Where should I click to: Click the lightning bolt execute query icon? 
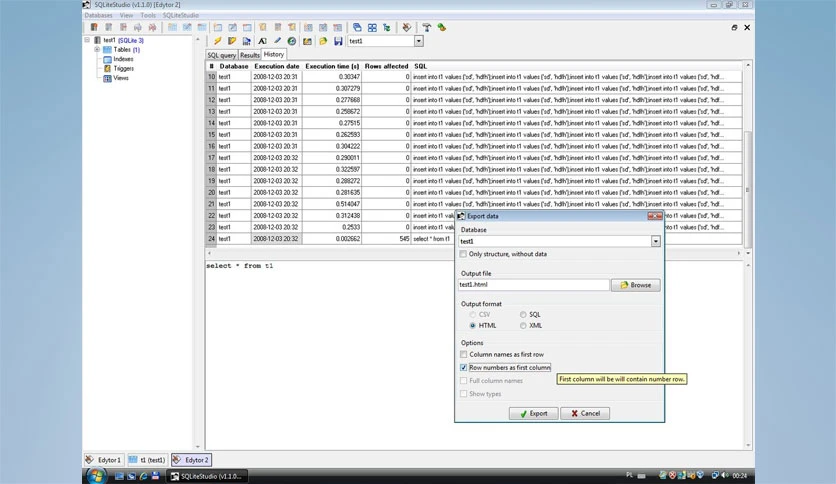[218, 41]
